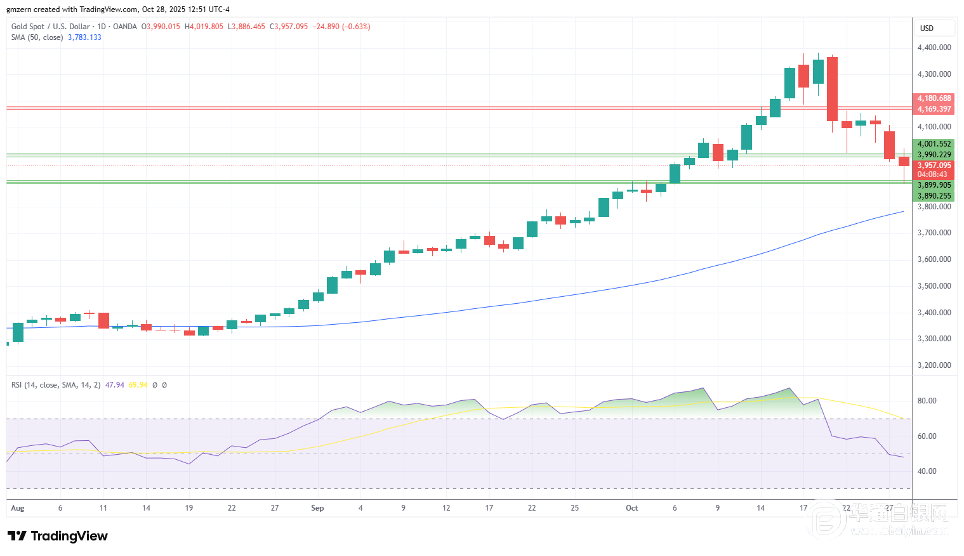Click the 3,957.095 current price label
The image size is (964, 556).
(933, 164)
